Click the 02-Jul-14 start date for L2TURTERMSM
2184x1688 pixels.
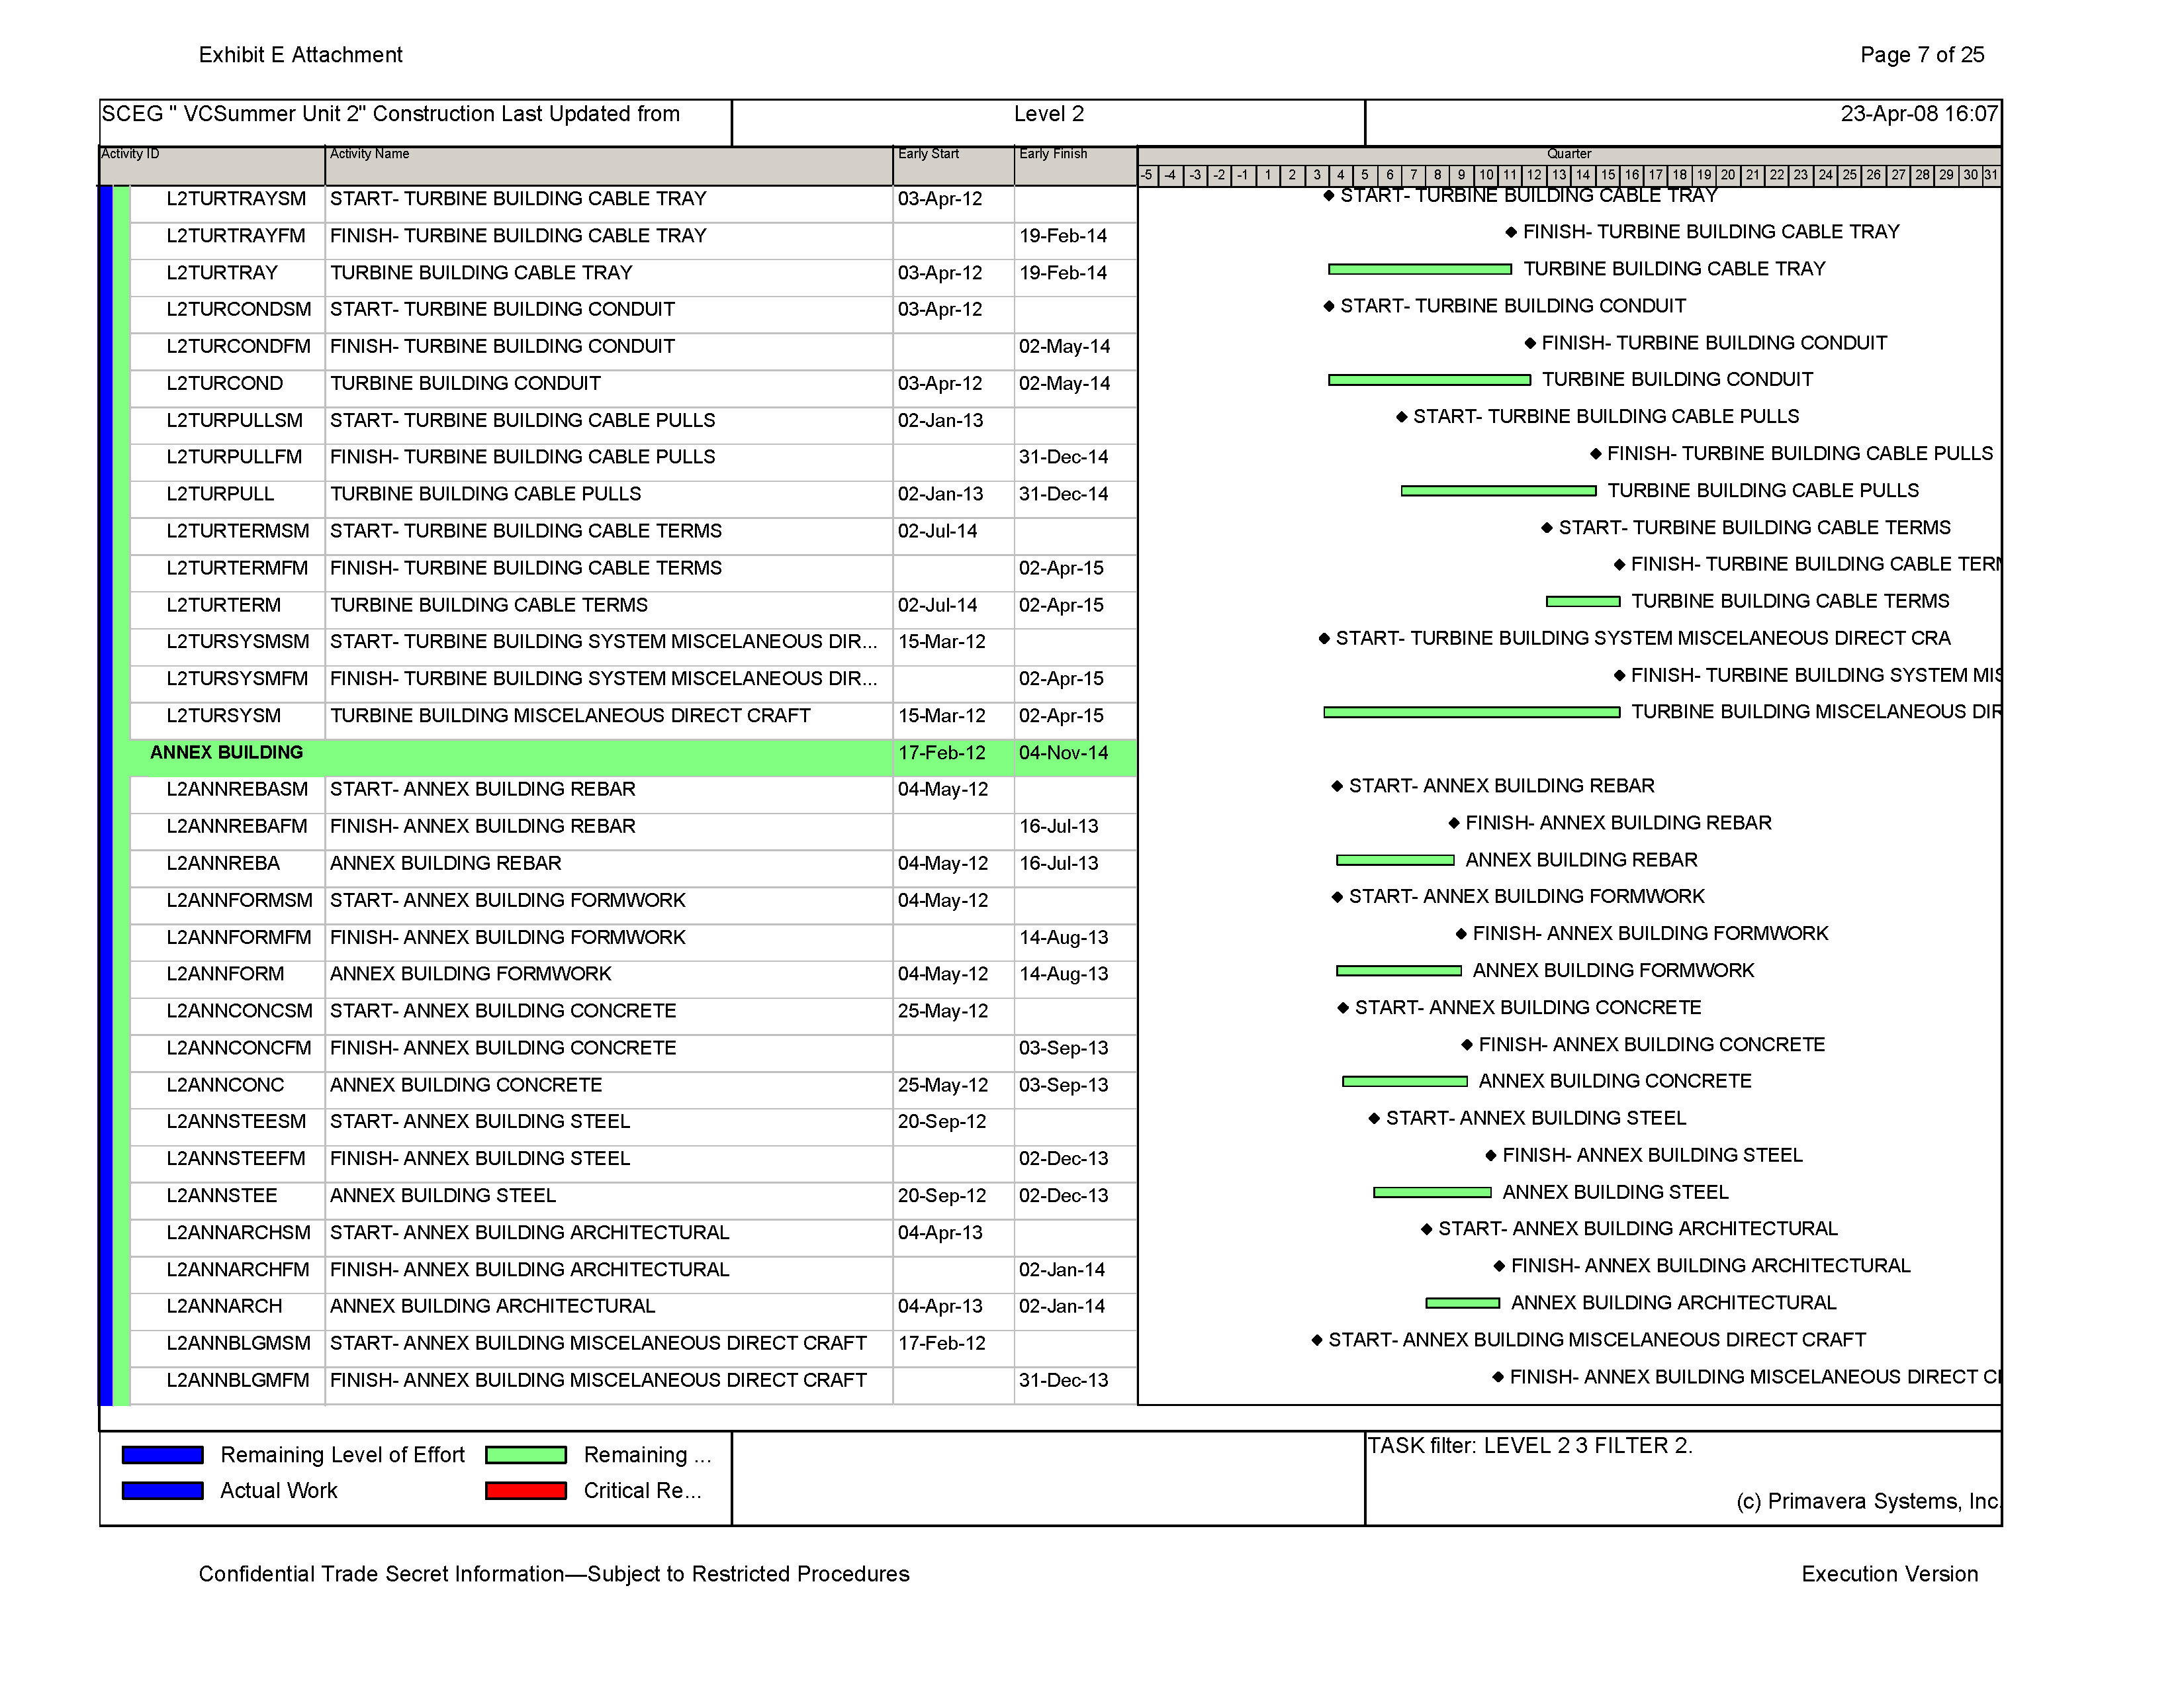(937, 531)
